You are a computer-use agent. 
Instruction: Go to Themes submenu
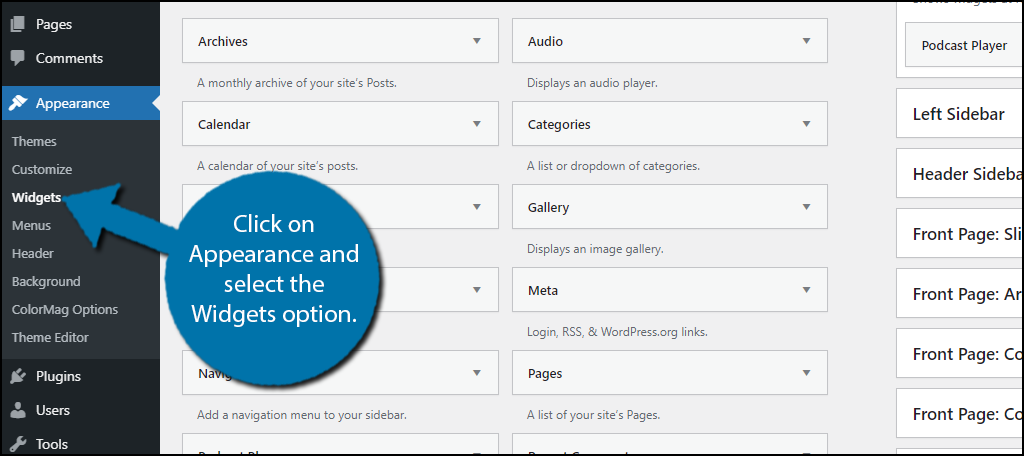click(34, 141)
